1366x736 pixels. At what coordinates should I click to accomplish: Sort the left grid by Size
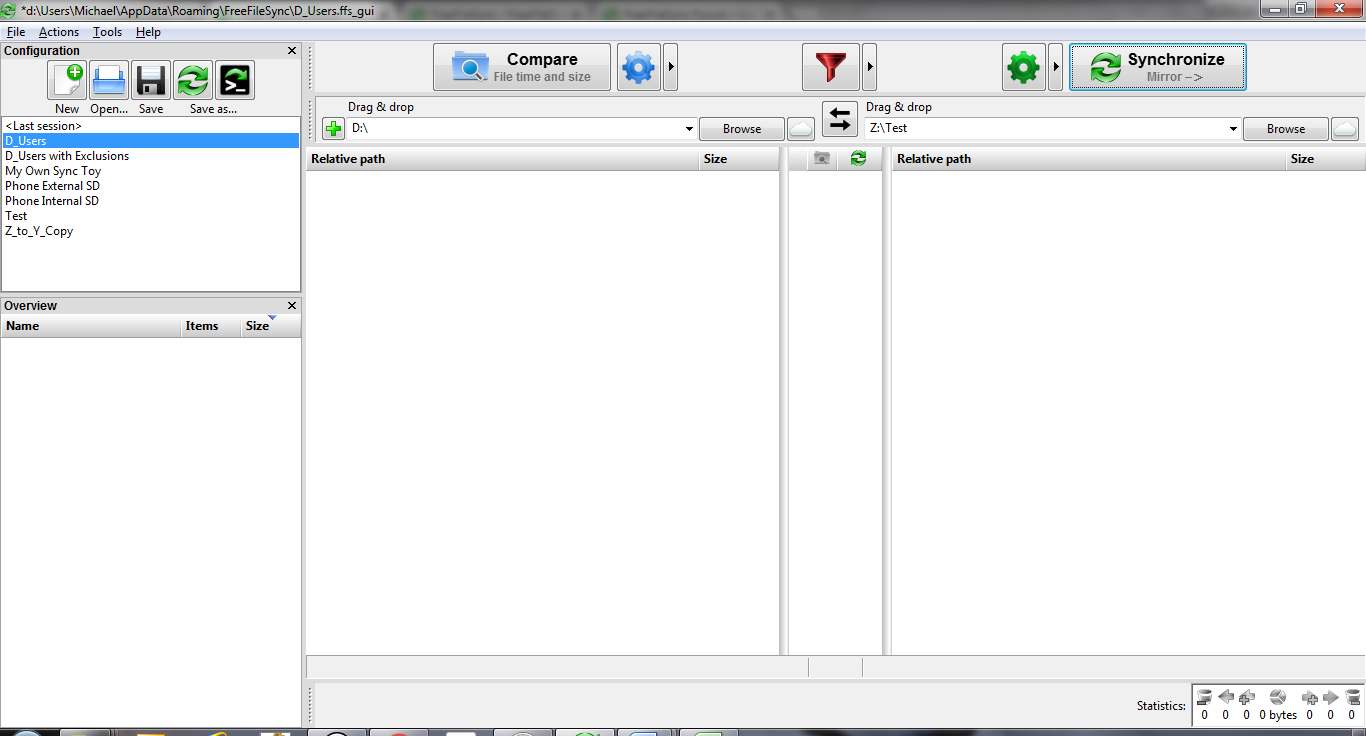[x=739, y=159]
